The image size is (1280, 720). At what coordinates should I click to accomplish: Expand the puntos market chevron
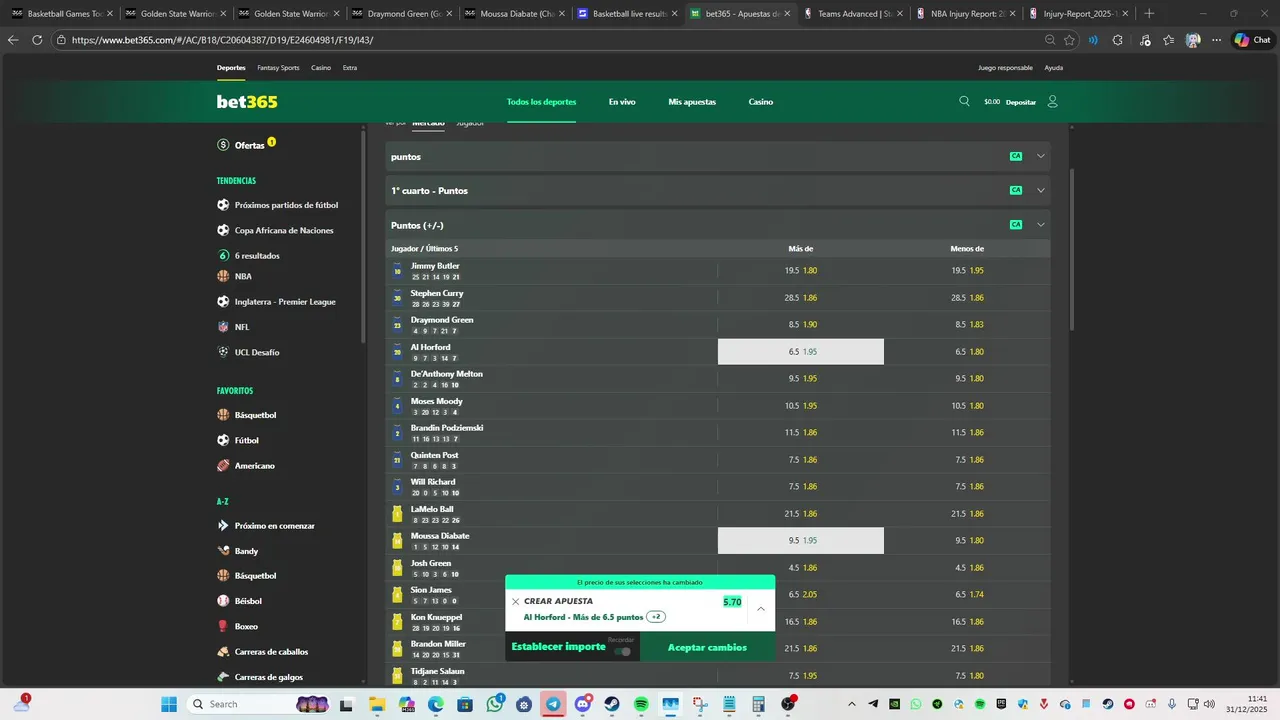pos(1041,157)
